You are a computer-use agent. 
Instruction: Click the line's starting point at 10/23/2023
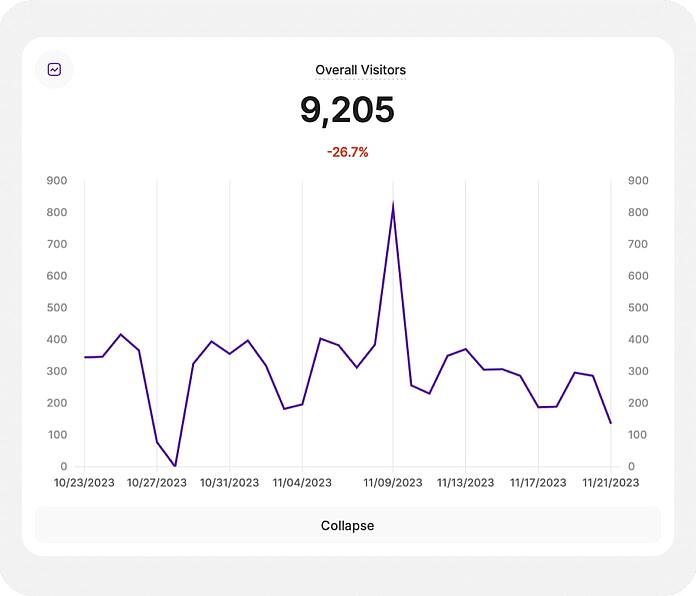(x=84, y=357)
